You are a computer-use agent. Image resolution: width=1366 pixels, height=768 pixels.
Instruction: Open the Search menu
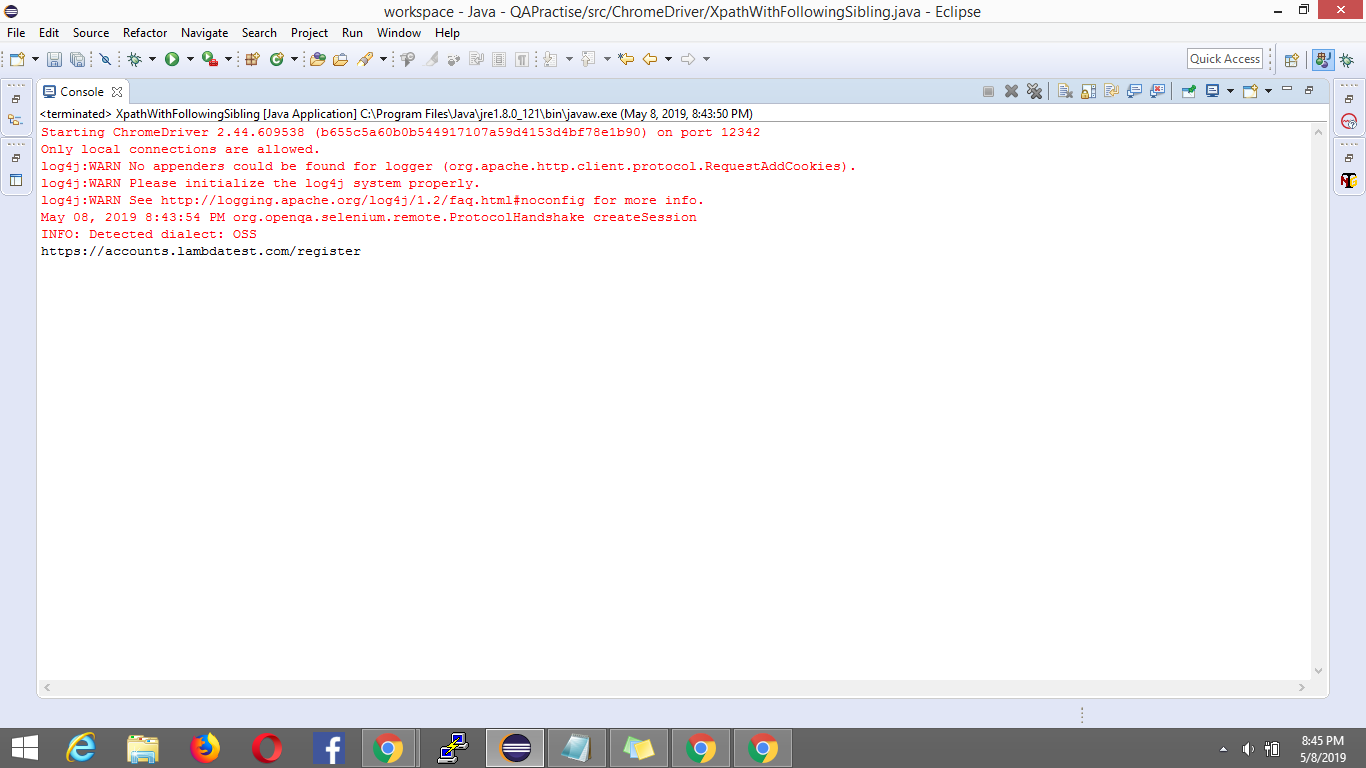point(259,32)
